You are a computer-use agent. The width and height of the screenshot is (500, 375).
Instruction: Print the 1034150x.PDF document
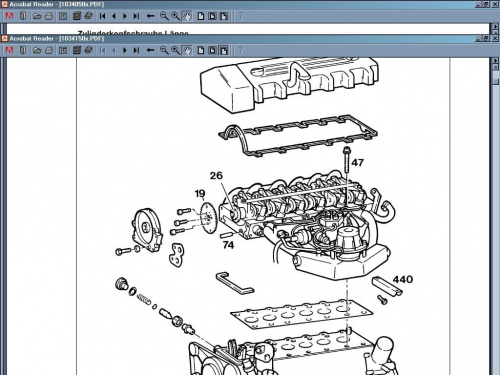click(89, 50)
